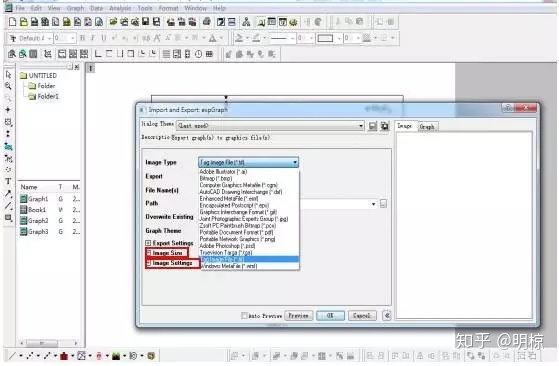Select the UNTITLED project root folder
Image resolution: width=559 pixels, height=366 pixels.
[39, 76]
